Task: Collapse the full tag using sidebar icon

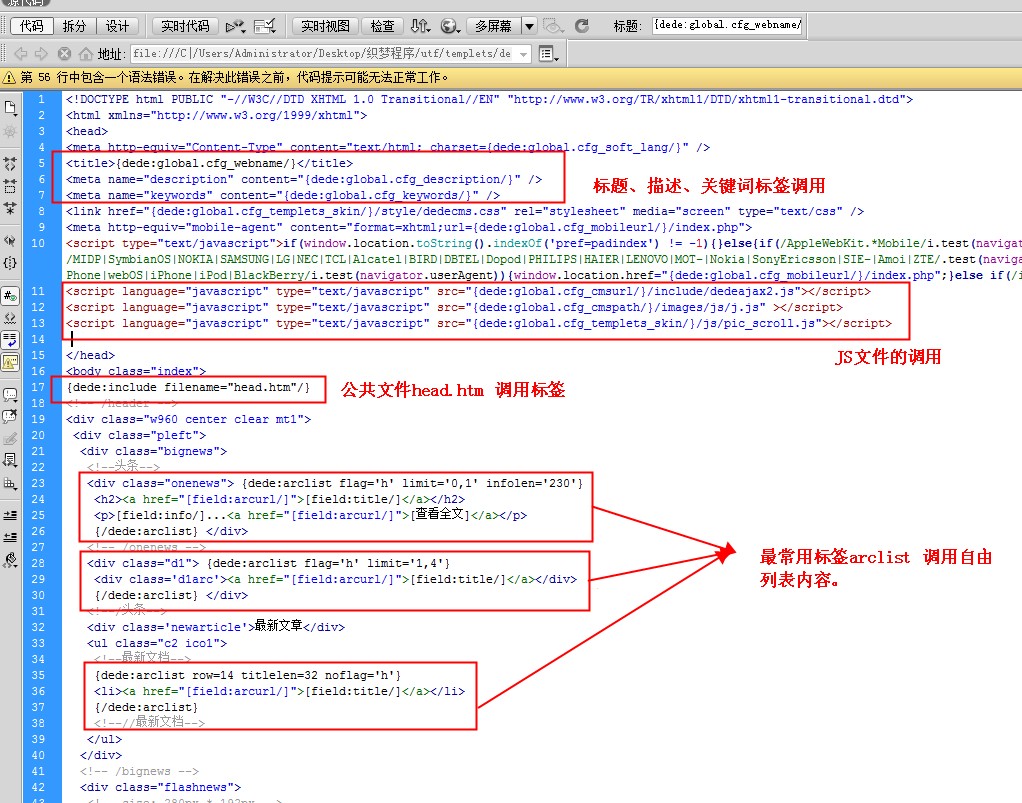Action: [10, 162]
